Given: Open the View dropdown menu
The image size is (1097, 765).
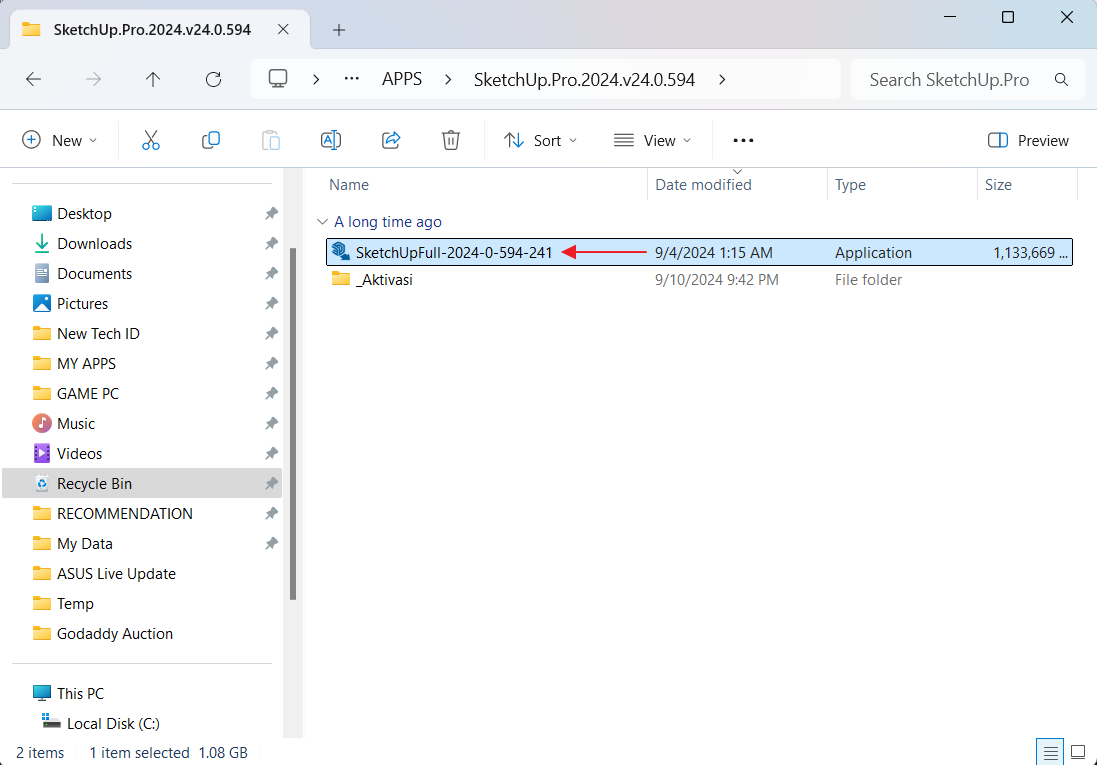Looking at the screenshot, I should point(653,140).
